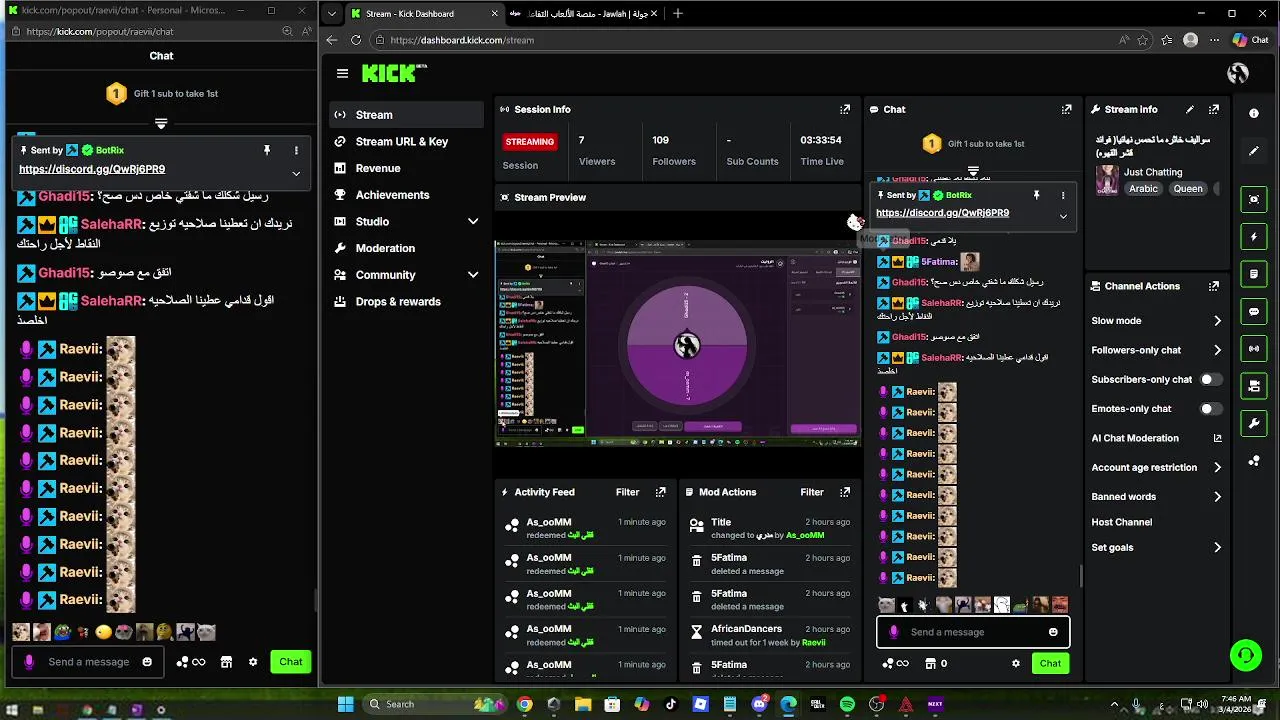Screen dimensions: 1280x720
Task: Open Host Channel action
Action: click(x=1122, y=522)
